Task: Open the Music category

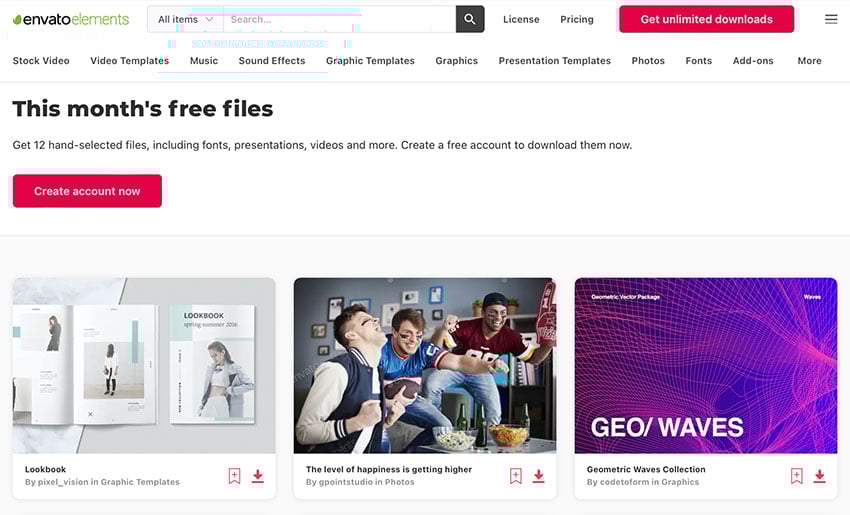Action: click(204, 61)
